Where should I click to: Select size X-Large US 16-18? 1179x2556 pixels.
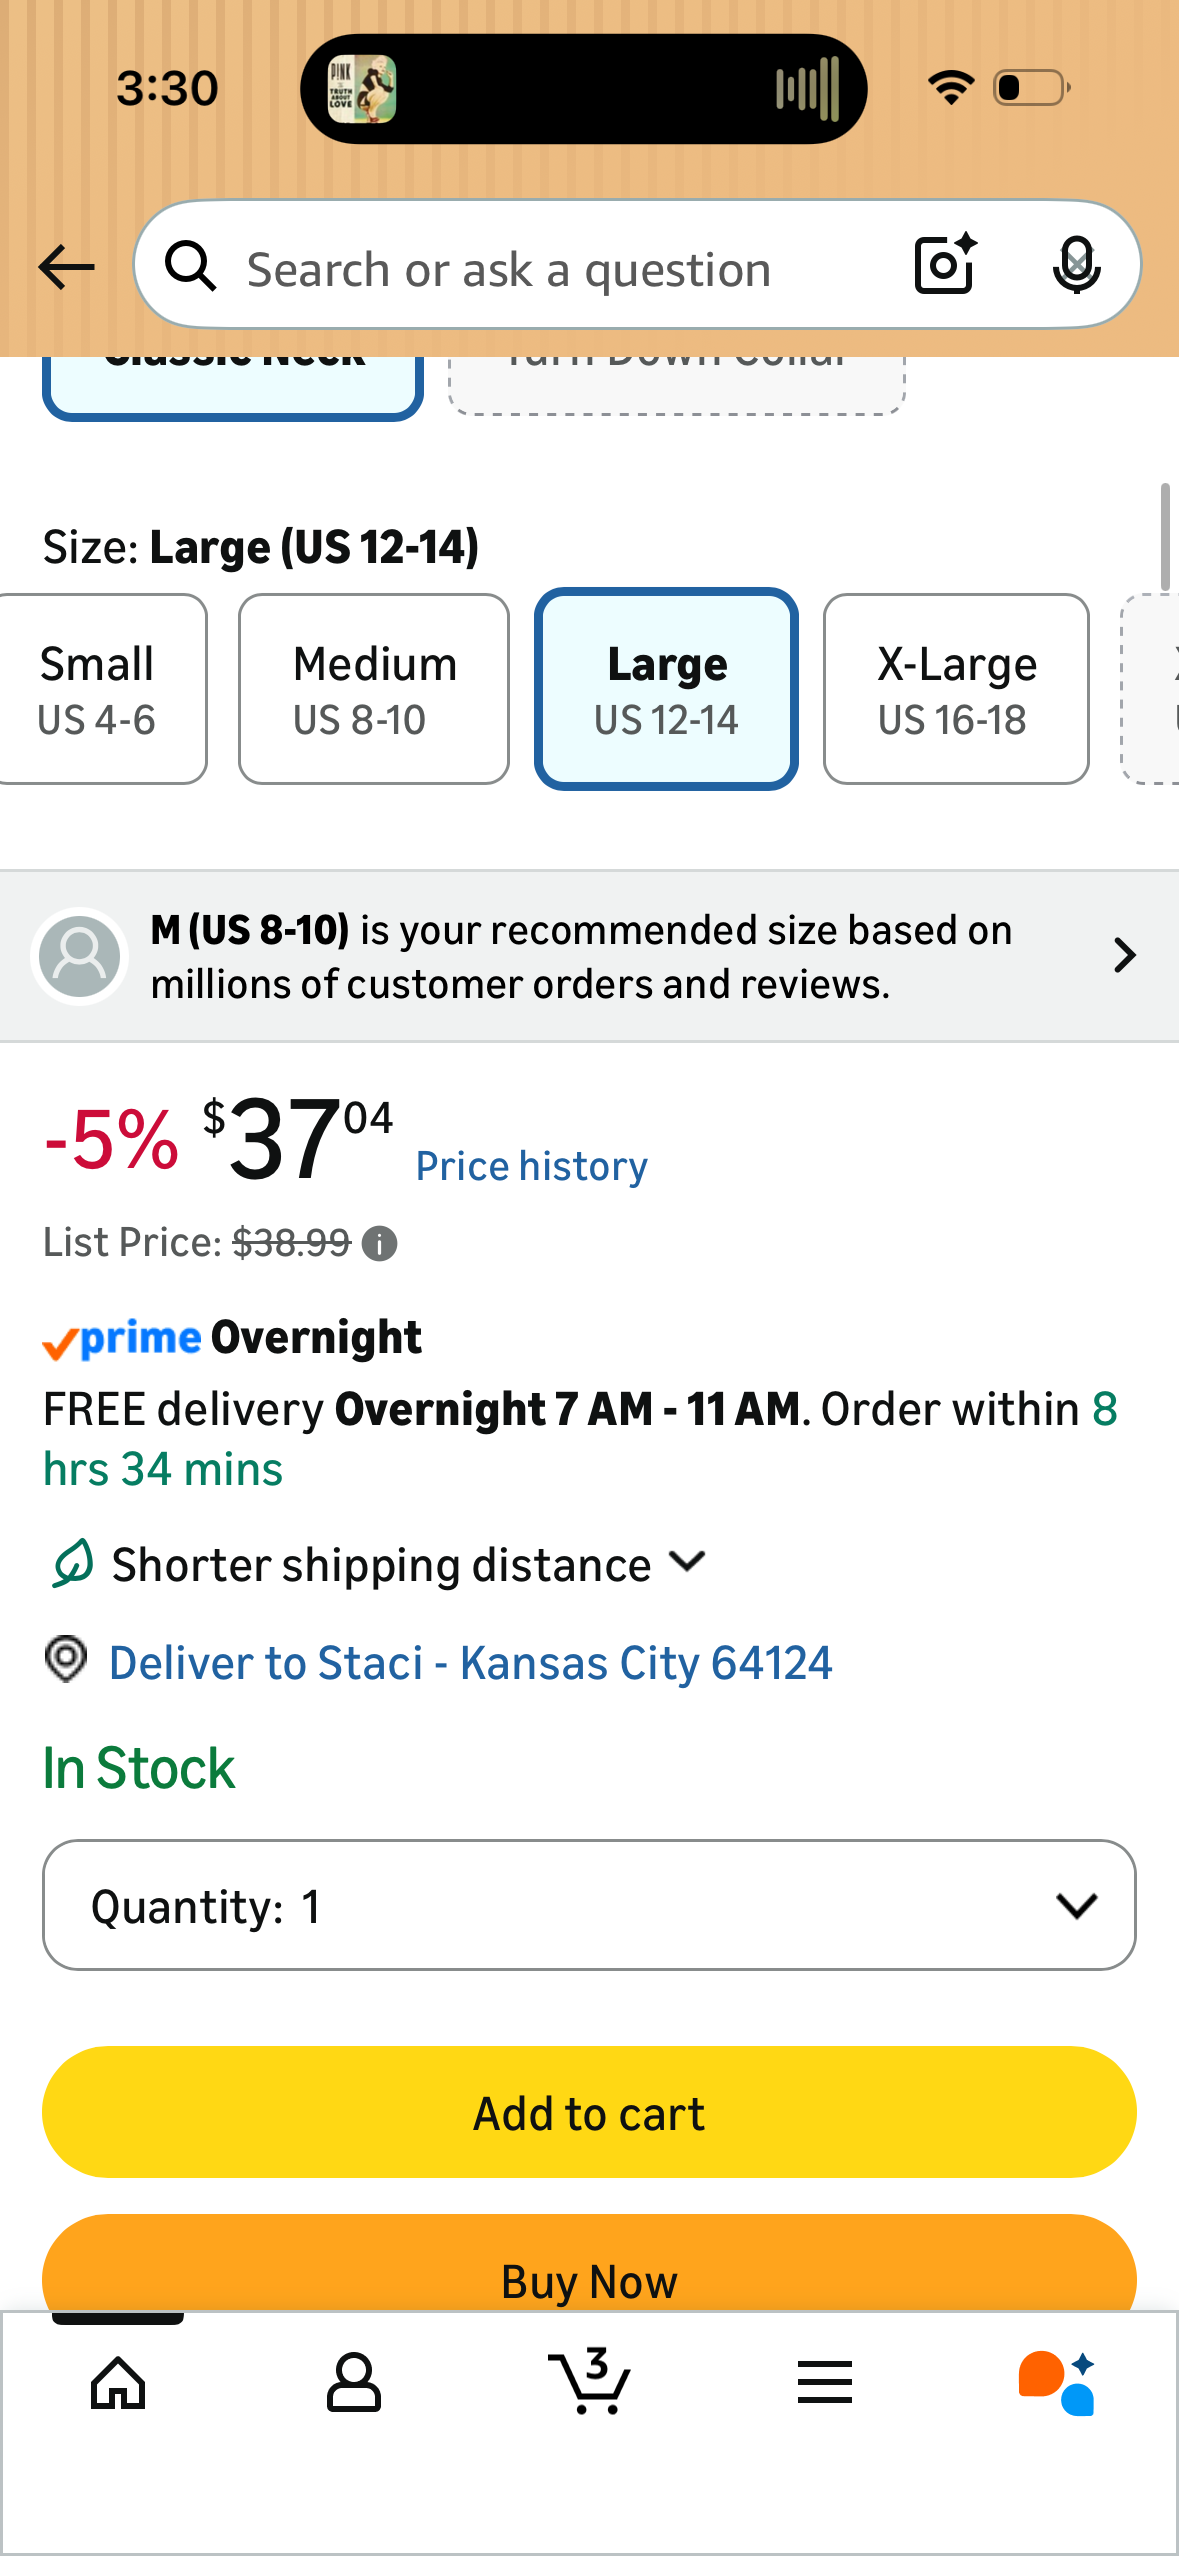[956, 689]
